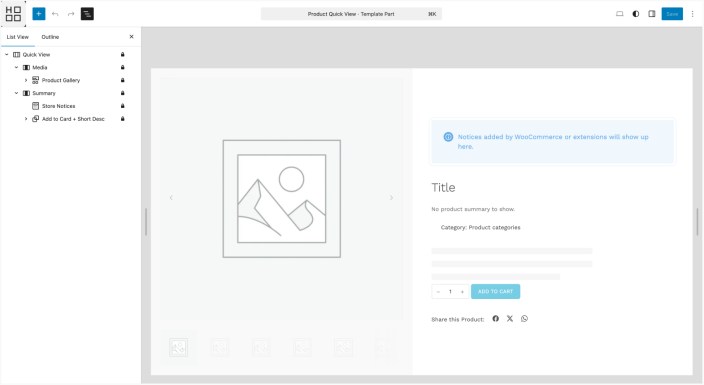The height and width of the screenshot is (385, 704).
Task: Select the first gallery thumbnail
Action: [x=178, y=347]
